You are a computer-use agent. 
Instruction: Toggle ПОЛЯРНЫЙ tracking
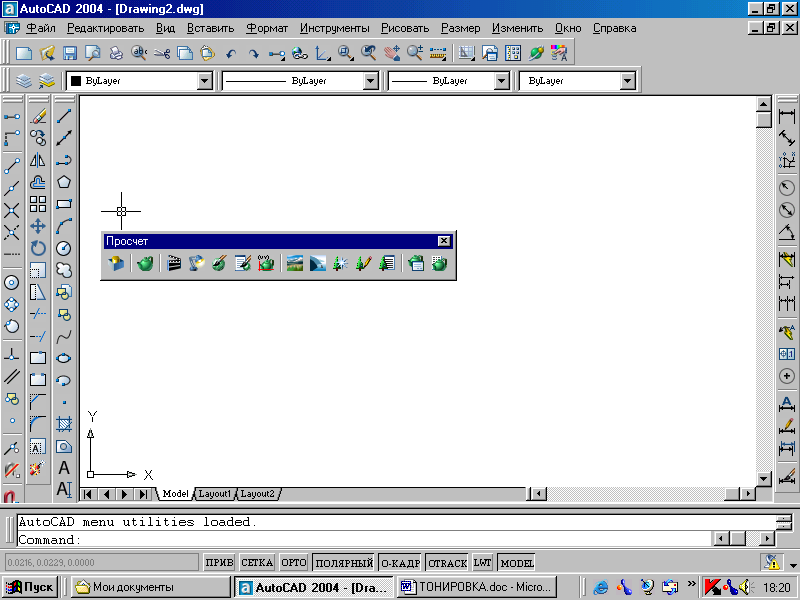coord(344,563)
